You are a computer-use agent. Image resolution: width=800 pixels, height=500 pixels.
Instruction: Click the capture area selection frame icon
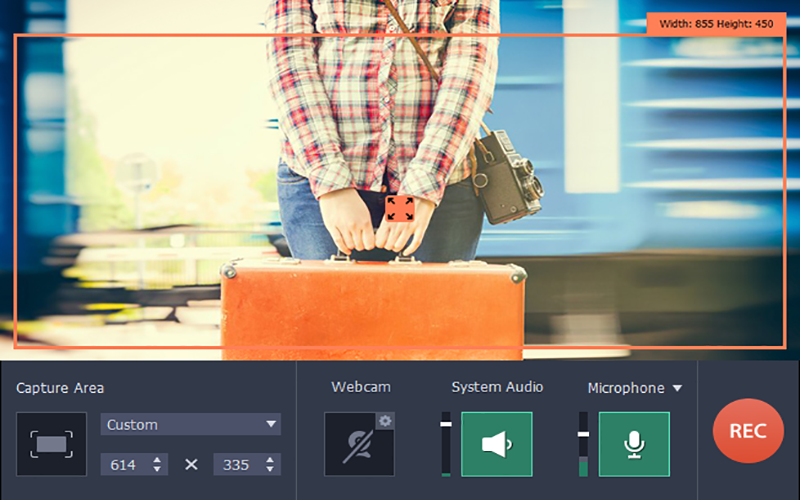coord(52,444)
